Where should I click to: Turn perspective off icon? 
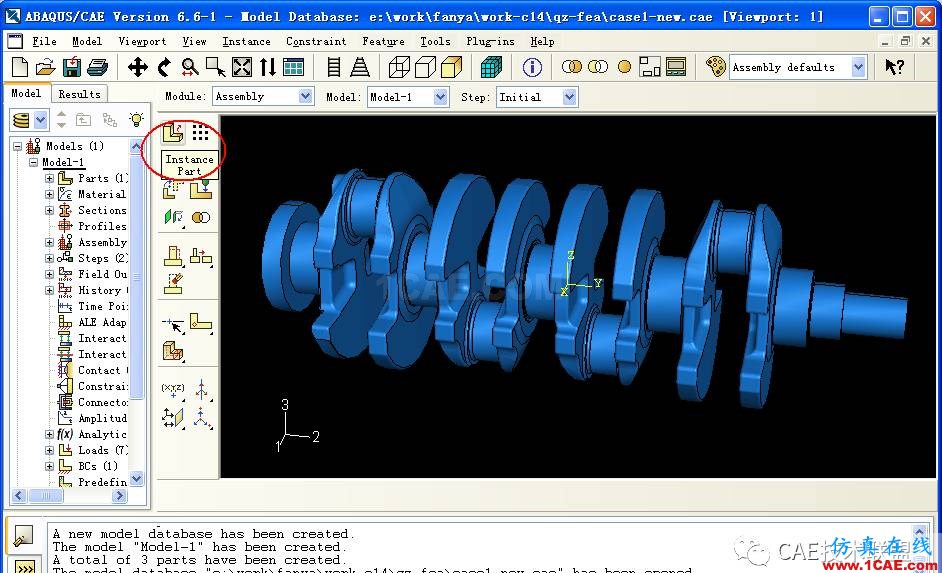coord(334,67)
